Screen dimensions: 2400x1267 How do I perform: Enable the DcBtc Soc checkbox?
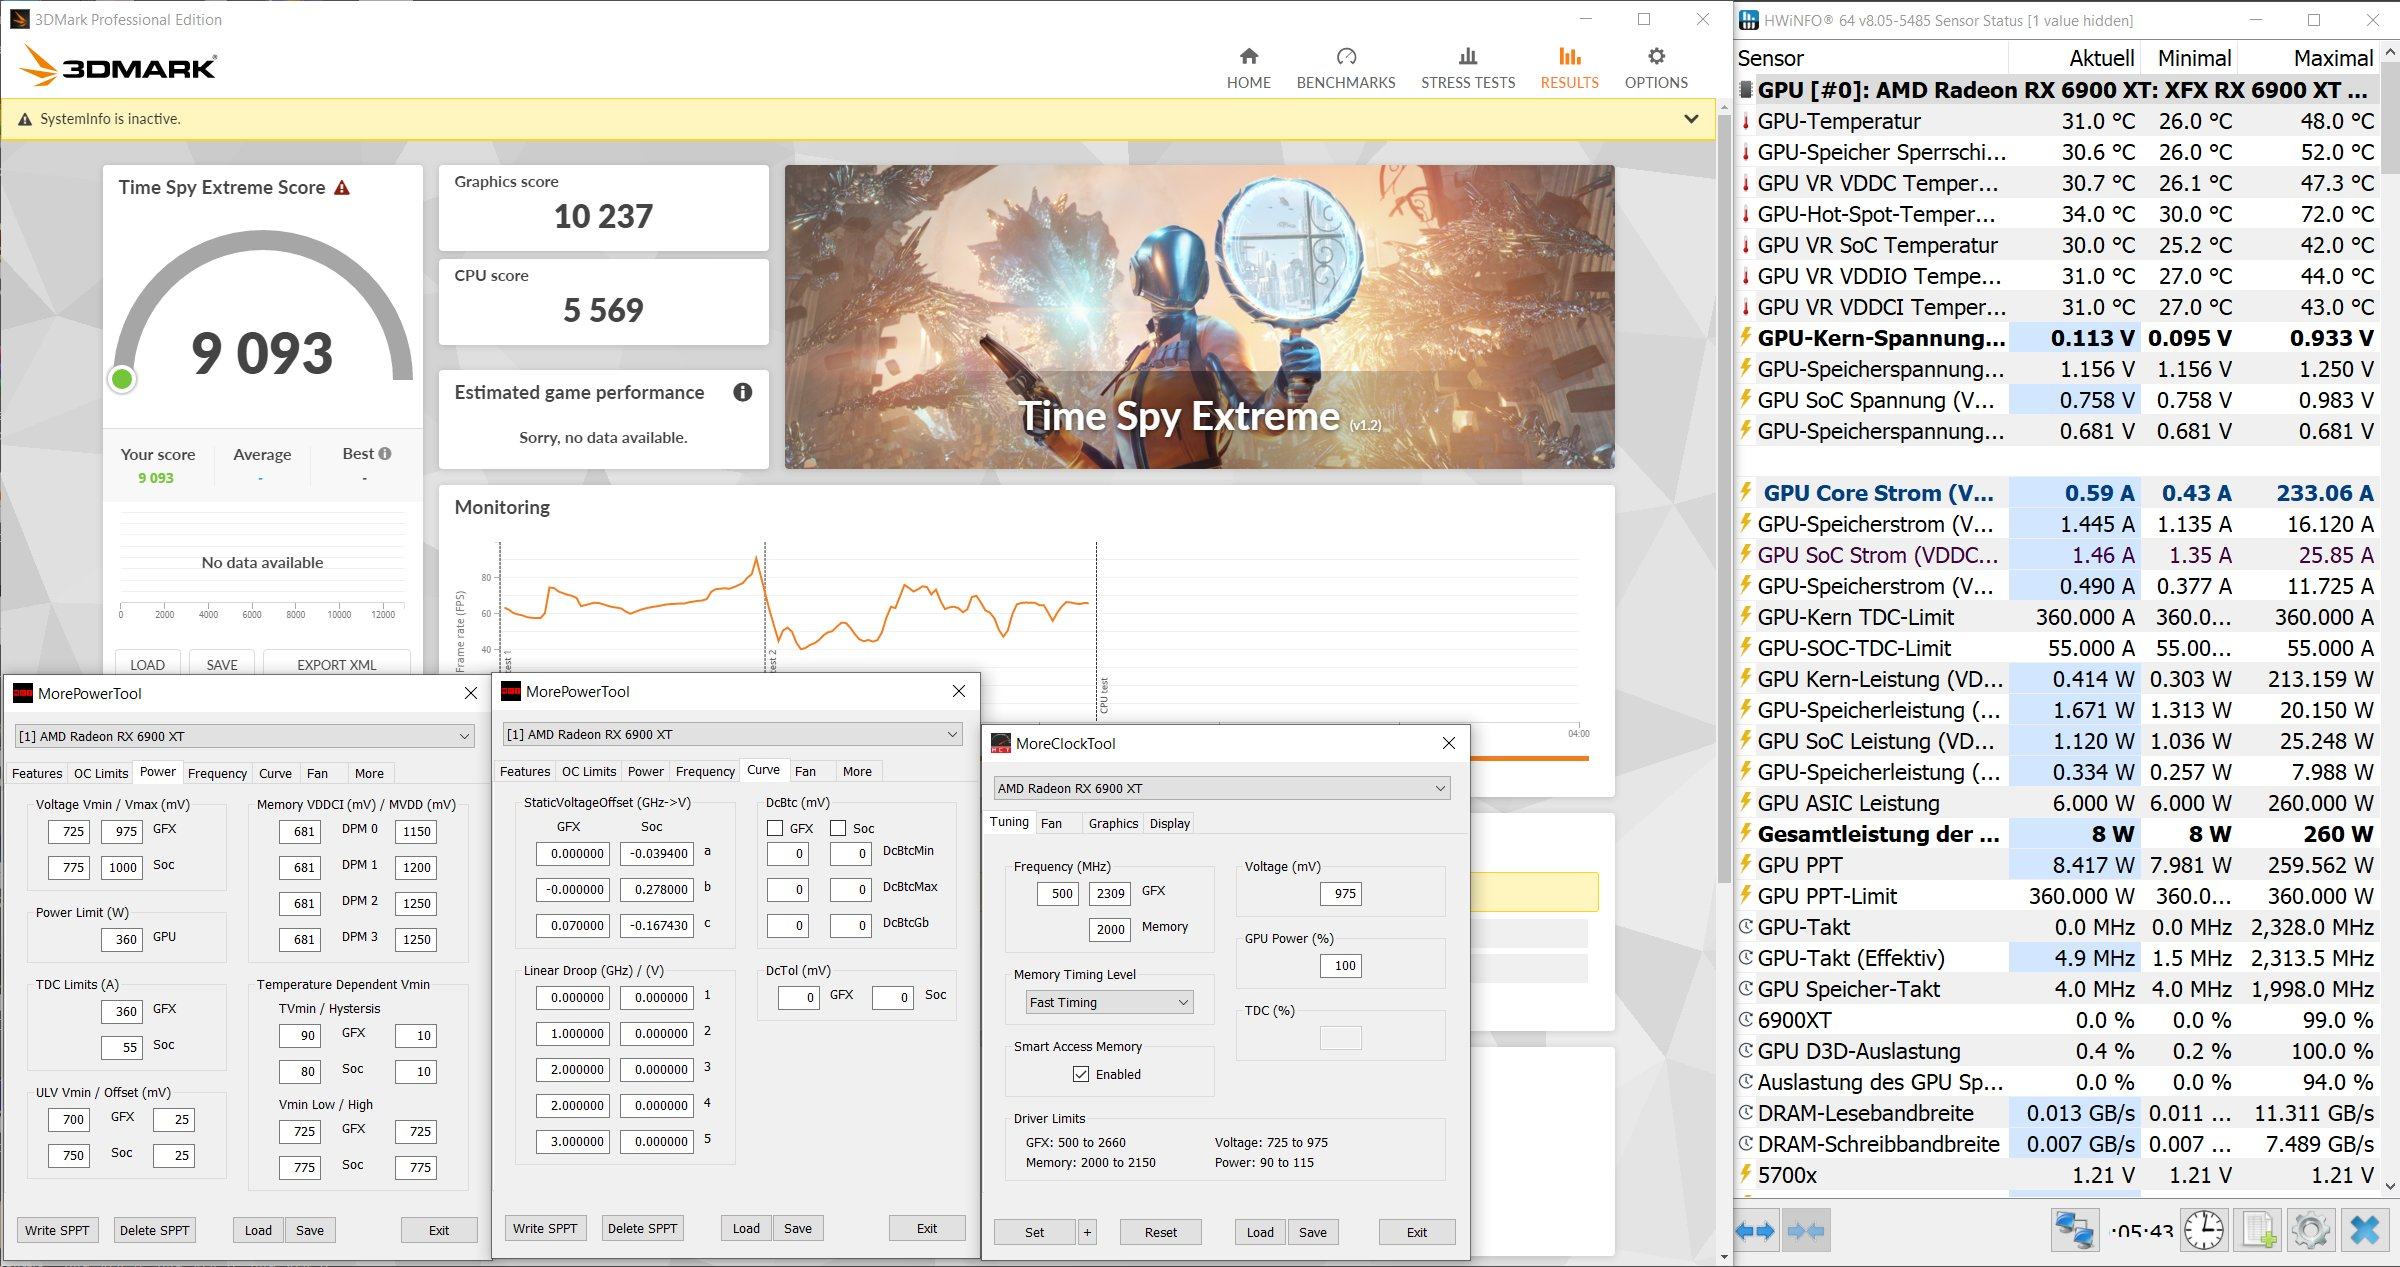(x=838, y=828)
